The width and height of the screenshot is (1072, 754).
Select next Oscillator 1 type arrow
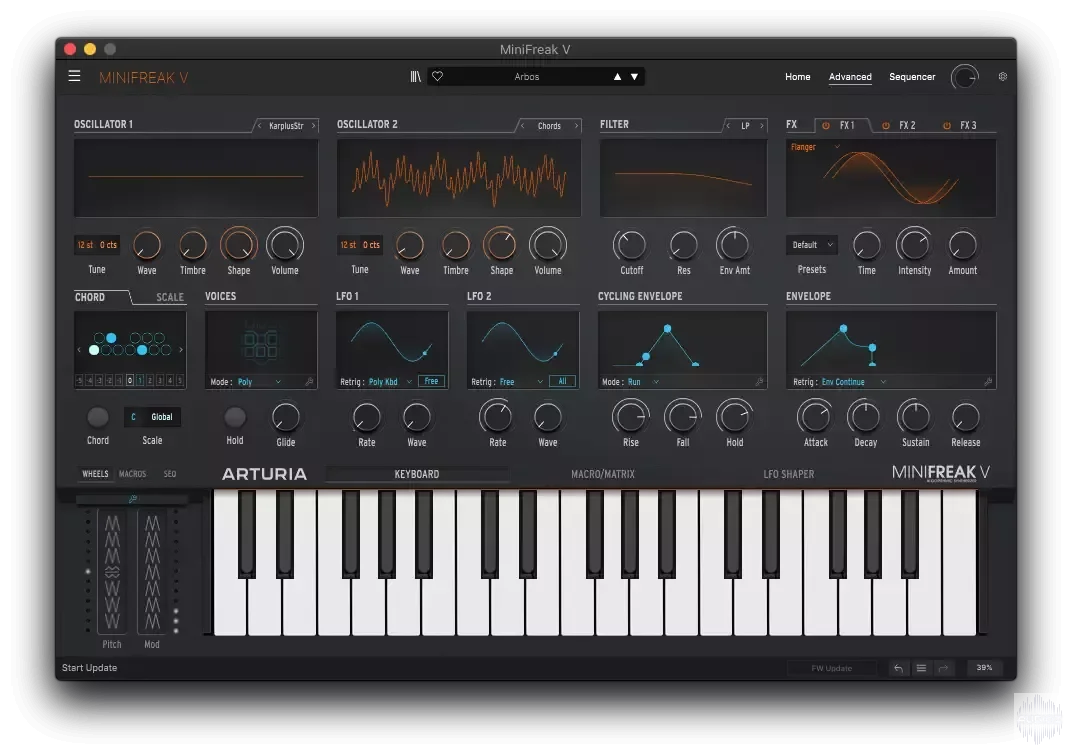(314, 126)
